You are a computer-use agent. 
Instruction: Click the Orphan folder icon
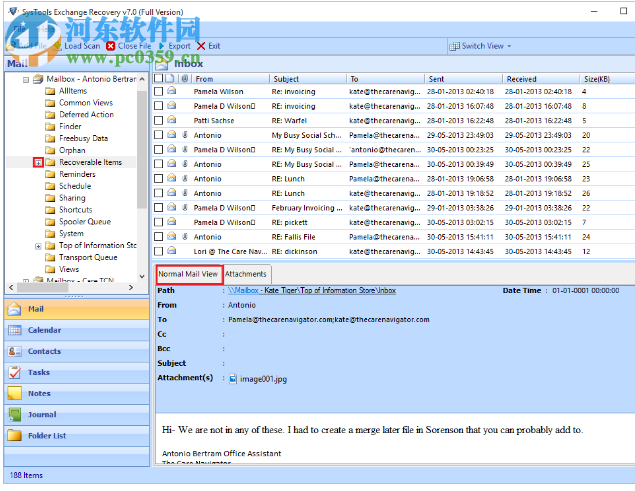[50, 150]
